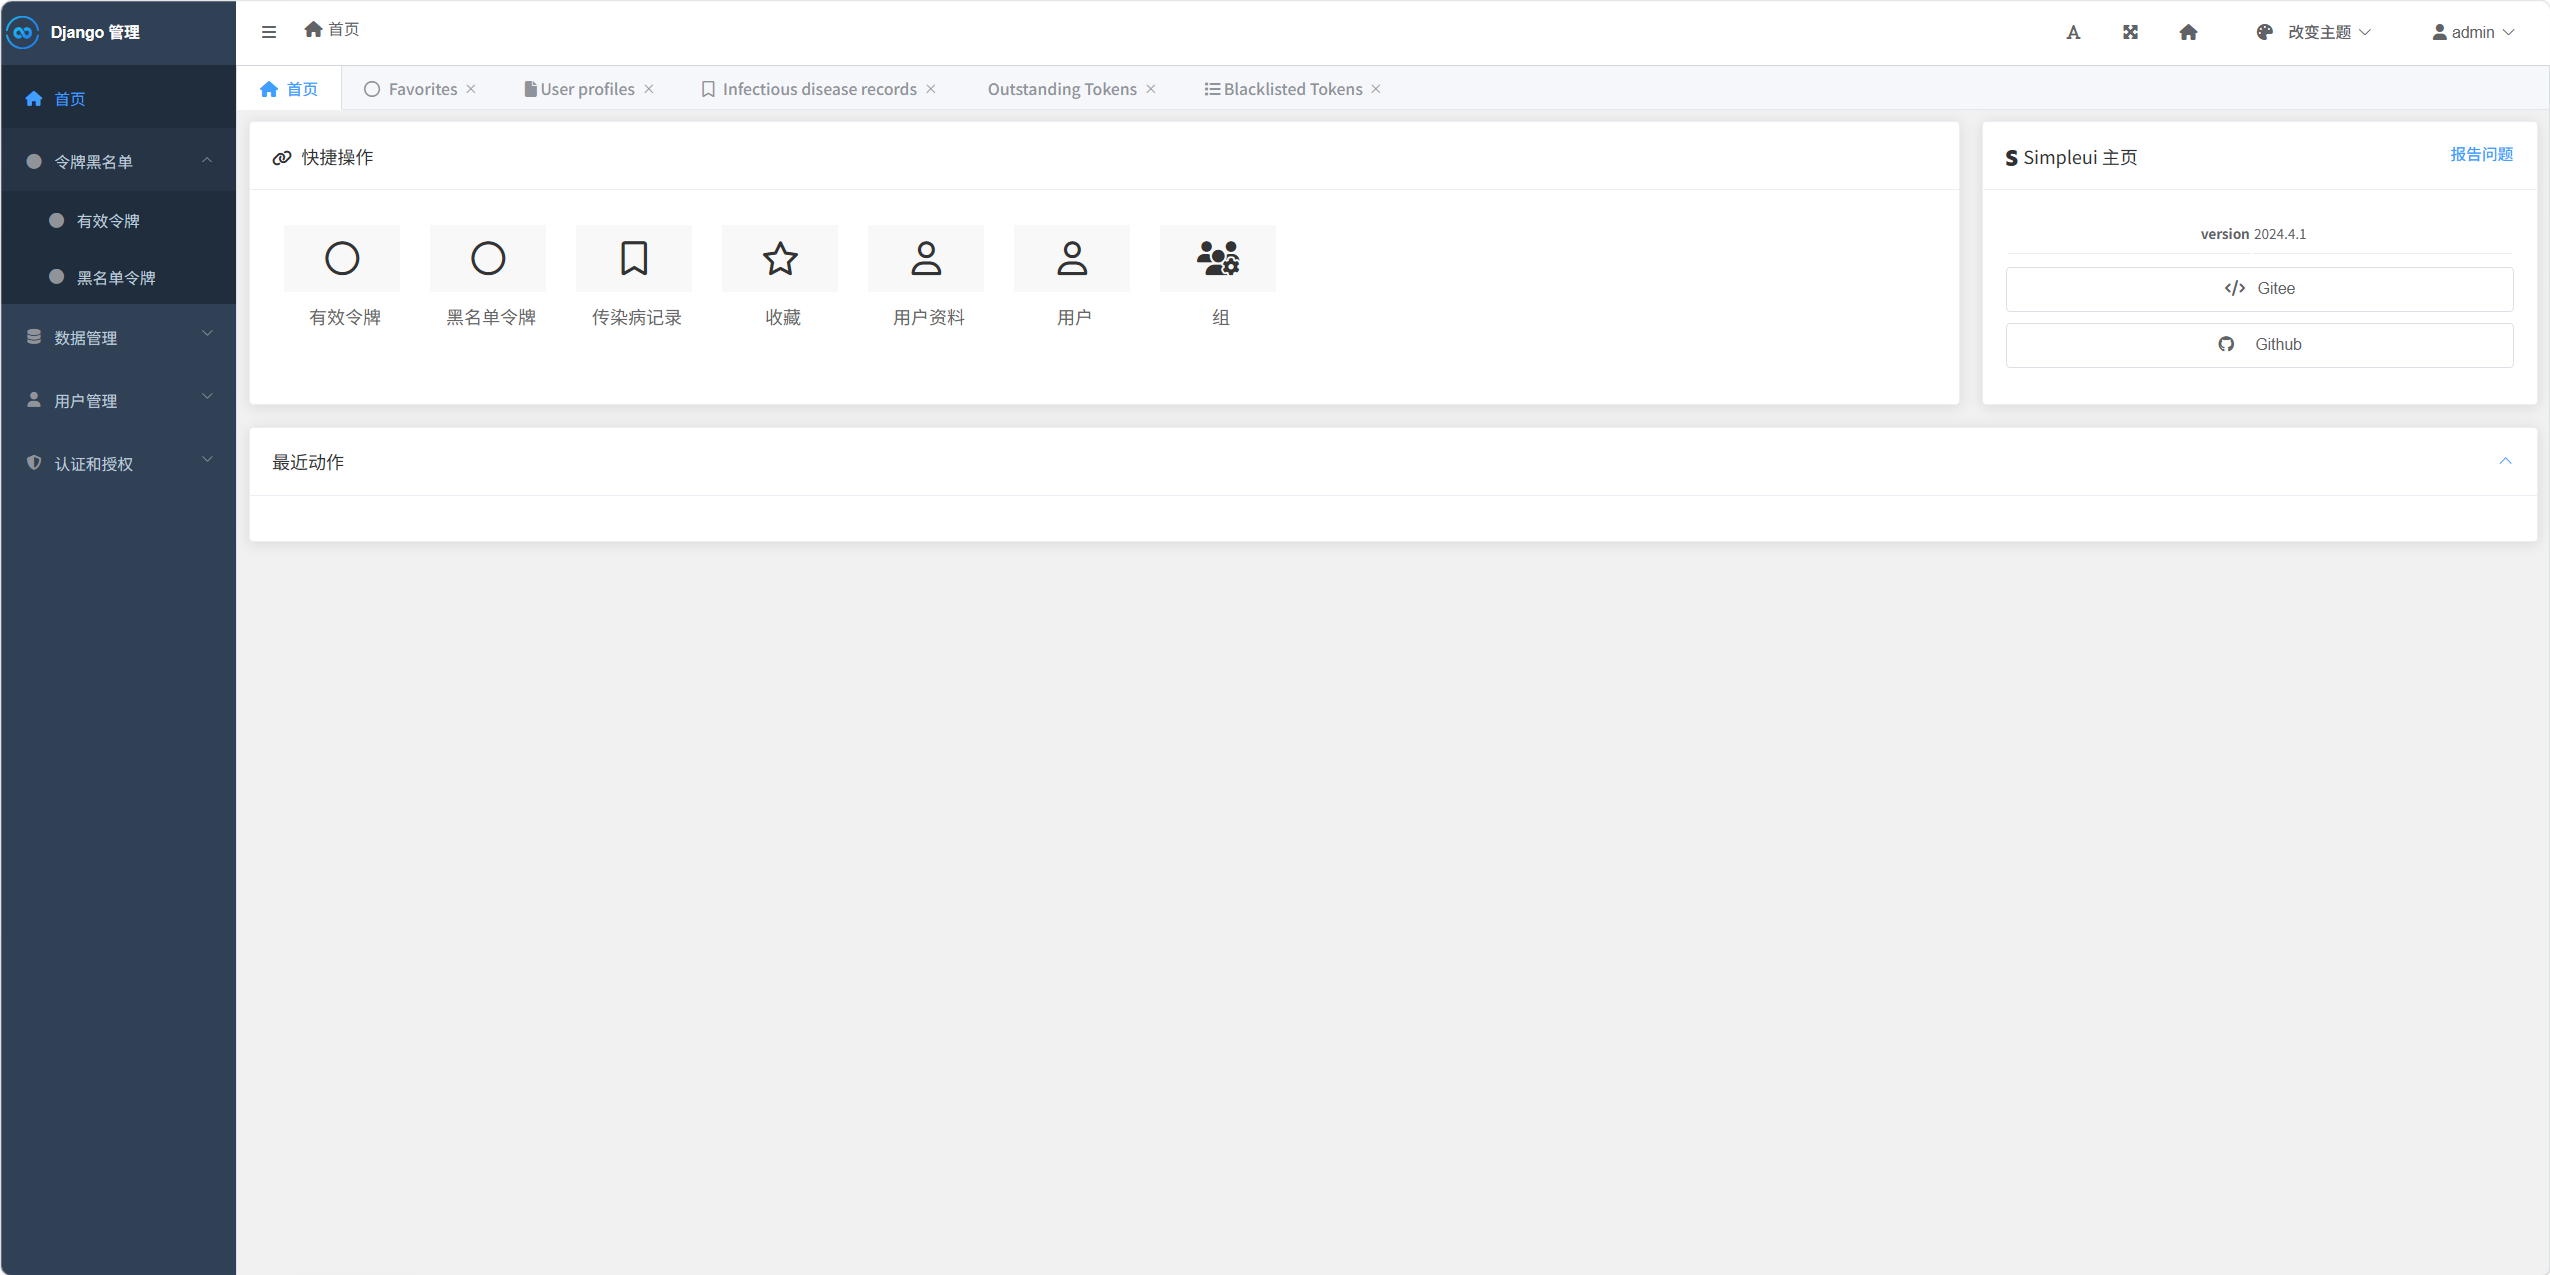This screenshot has width=2550, height=1275.
Task: Open the 组 group shortcut icon
Action: click(1217, 259)
